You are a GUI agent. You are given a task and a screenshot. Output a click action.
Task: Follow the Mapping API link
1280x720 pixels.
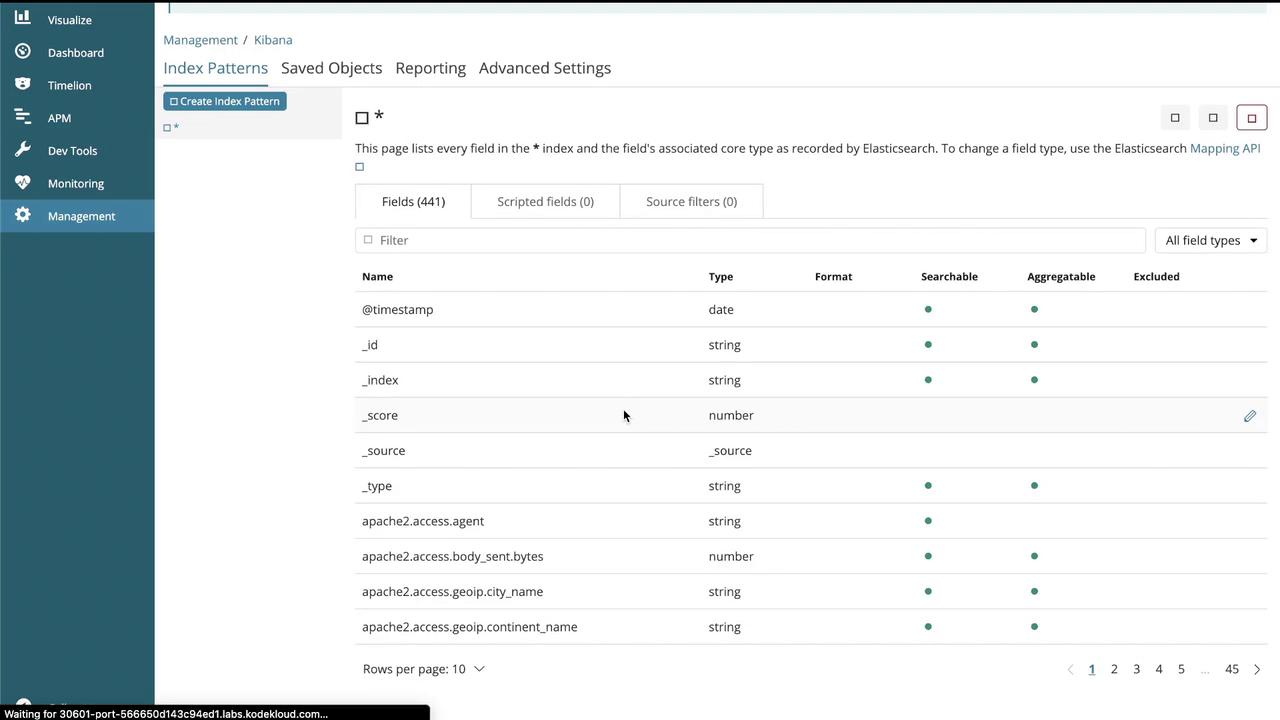[x=1224, y=148]
